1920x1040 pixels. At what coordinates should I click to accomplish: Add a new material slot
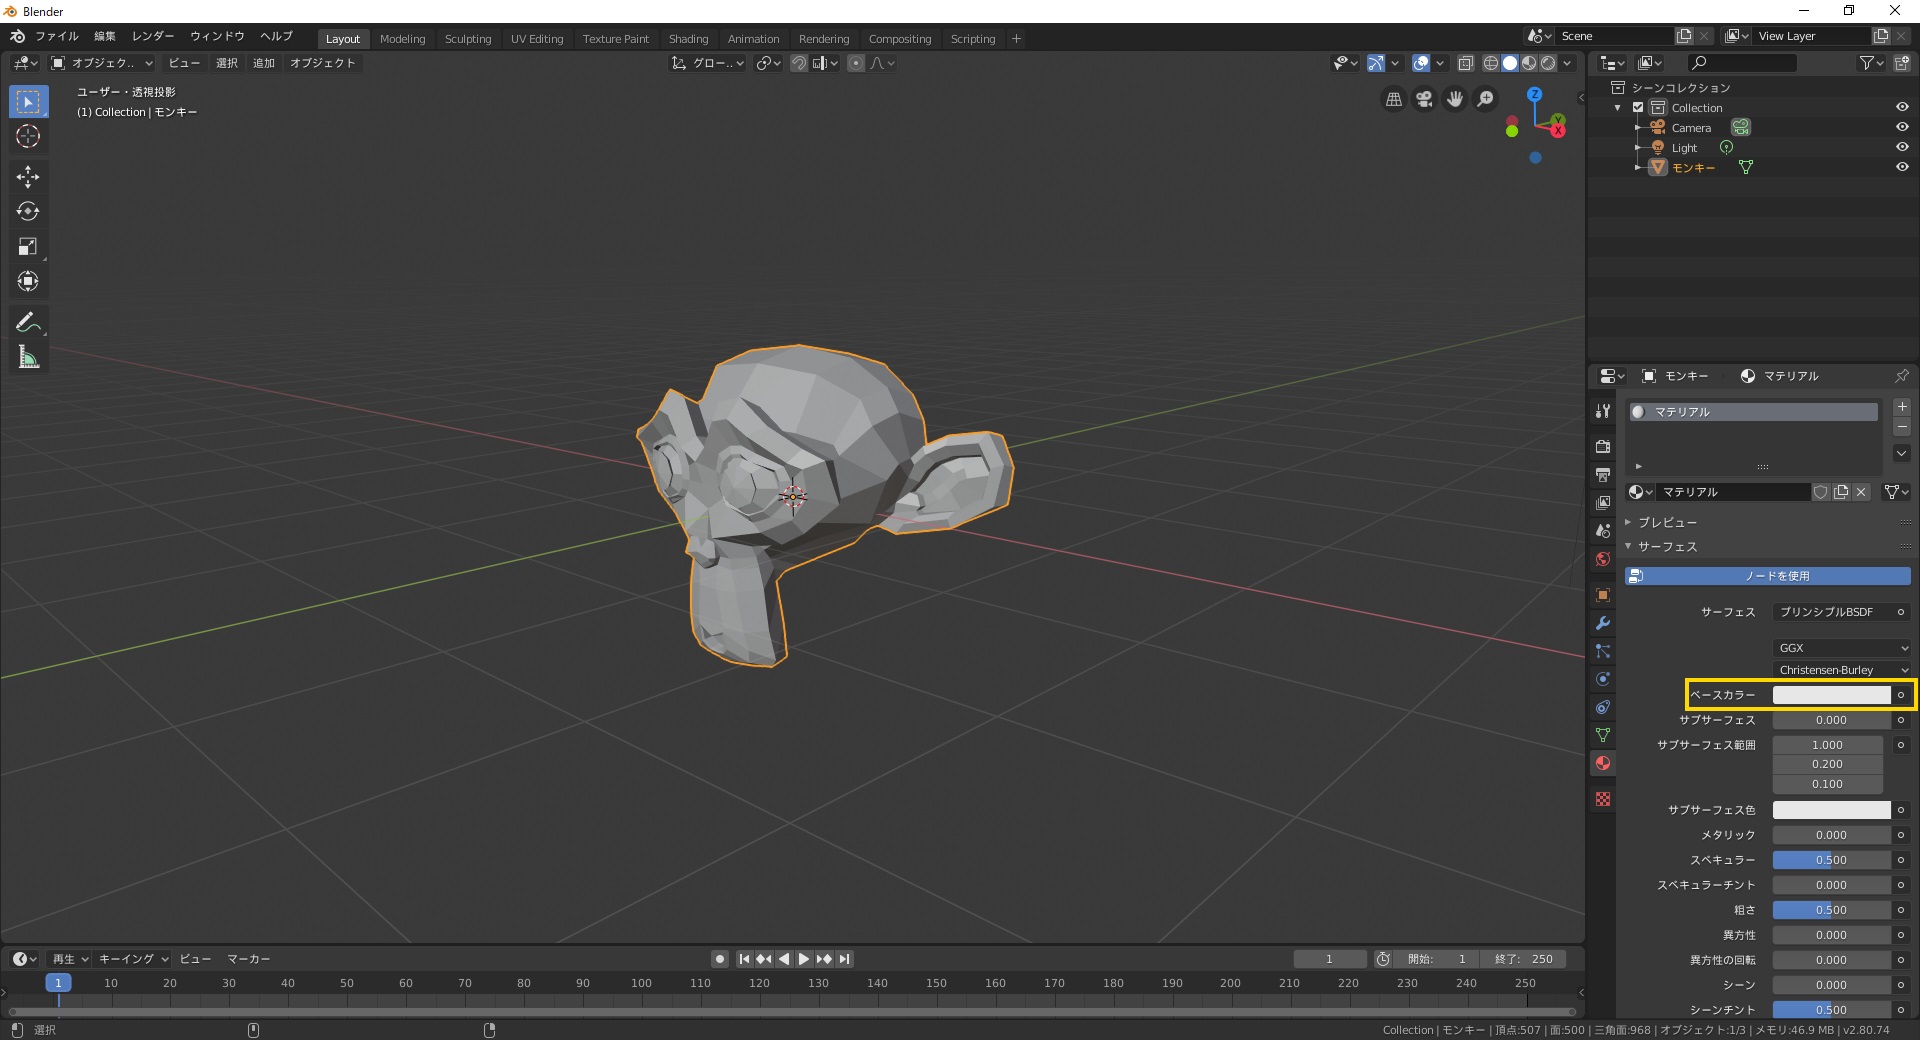click(x=1902, y=407)
